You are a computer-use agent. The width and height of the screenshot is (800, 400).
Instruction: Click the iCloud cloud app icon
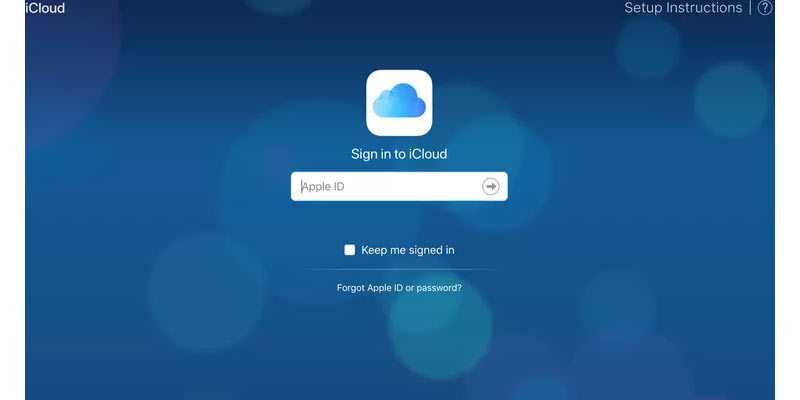coord(399,103)
